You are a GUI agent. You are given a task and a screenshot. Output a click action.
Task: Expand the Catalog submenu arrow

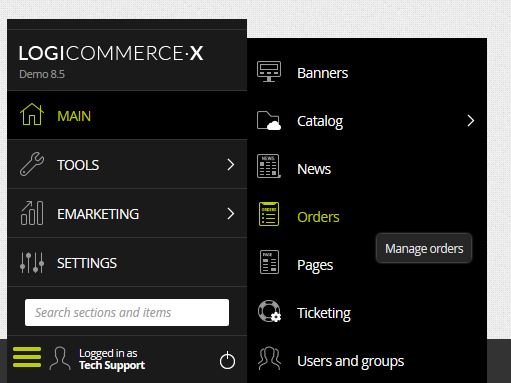pyautogui.click(x=470, y=121)
